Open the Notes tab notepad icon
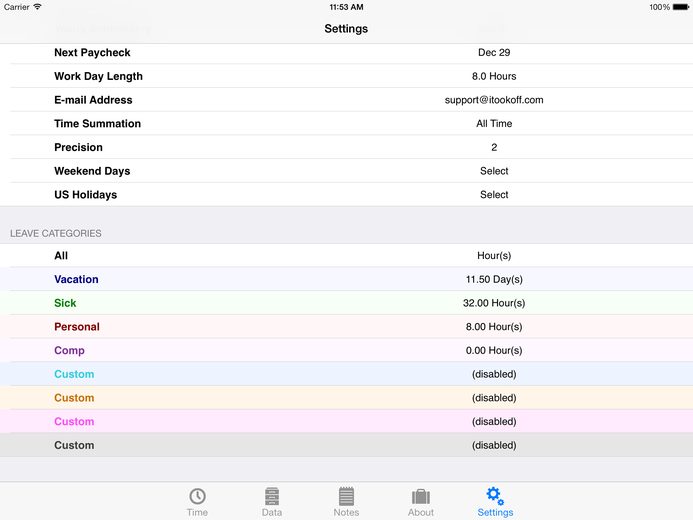Image resolution: width=693 pixels, height=520 pixels. click(346, 496)
